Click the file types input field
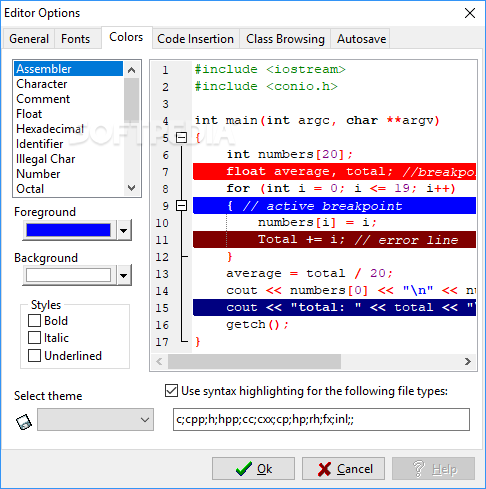The image size is (486, 489). click(321, 419)
